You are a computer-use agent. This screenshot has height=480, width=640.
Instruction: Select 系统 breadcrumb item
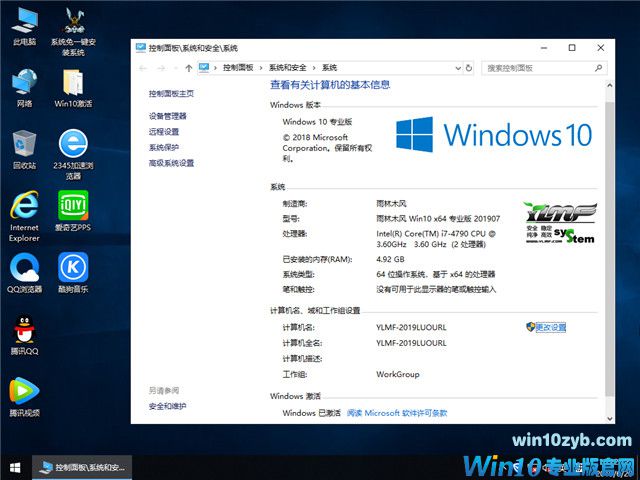coord(329,68)
